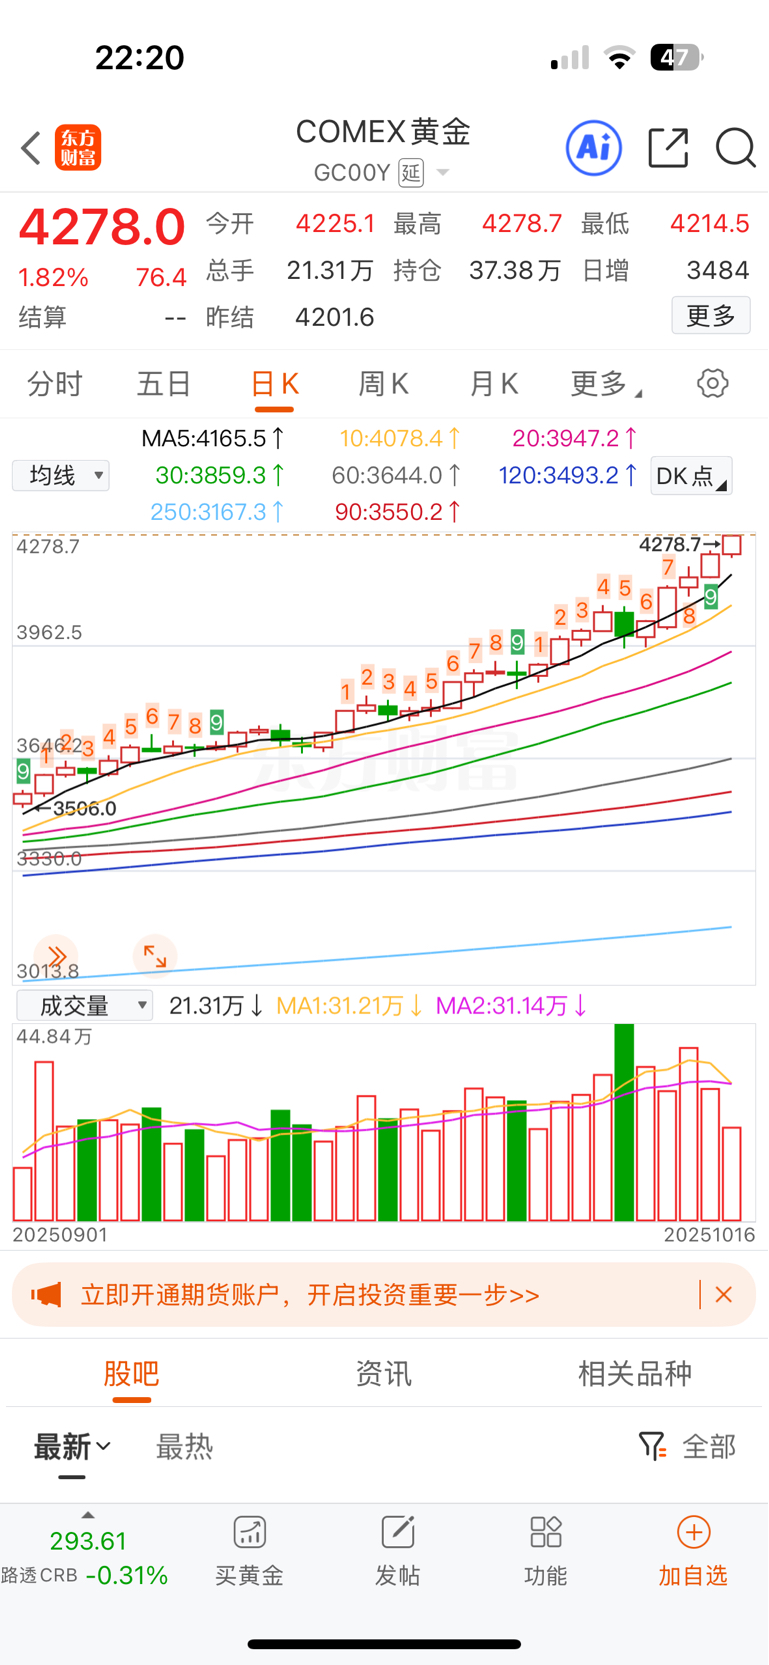This screenshot has width=769, height=1665.
Task: Tap 全部 filter label
Action: click(x=709, y=1447)
